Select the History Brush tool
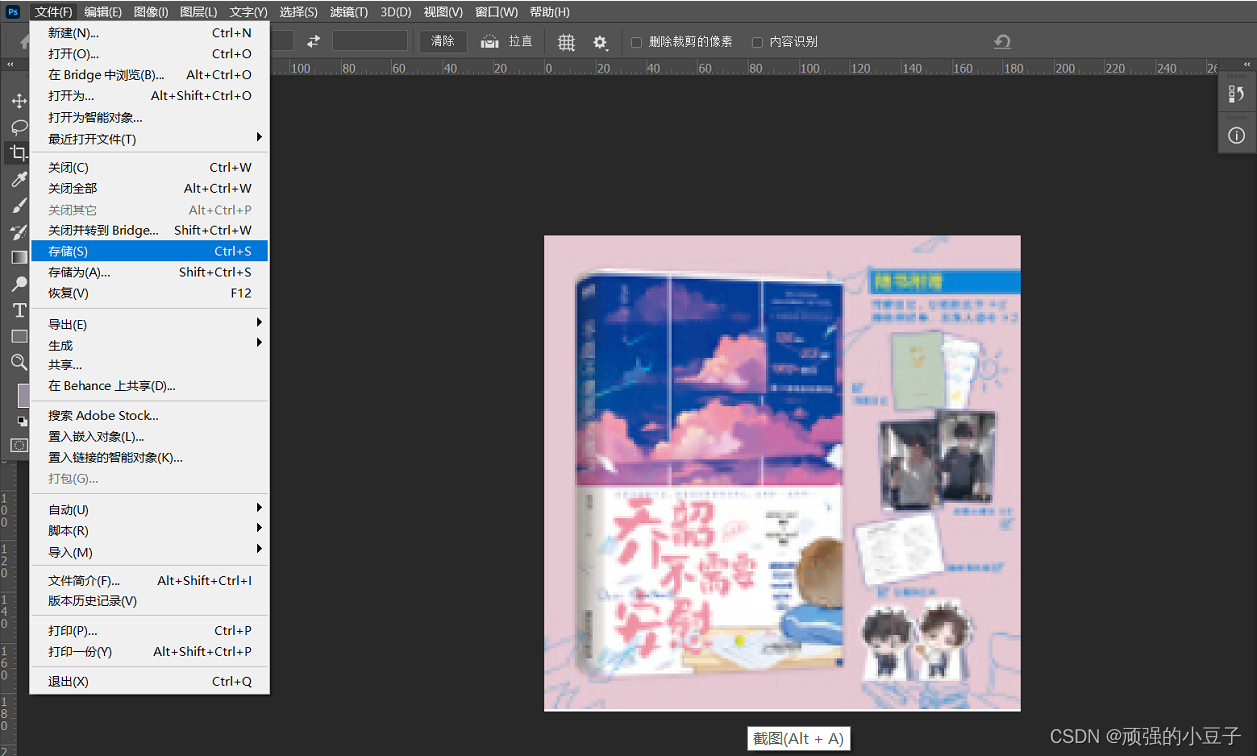The height and width of the screenshot is (756, 1257). pyautogui.click(x=19, y=232)
